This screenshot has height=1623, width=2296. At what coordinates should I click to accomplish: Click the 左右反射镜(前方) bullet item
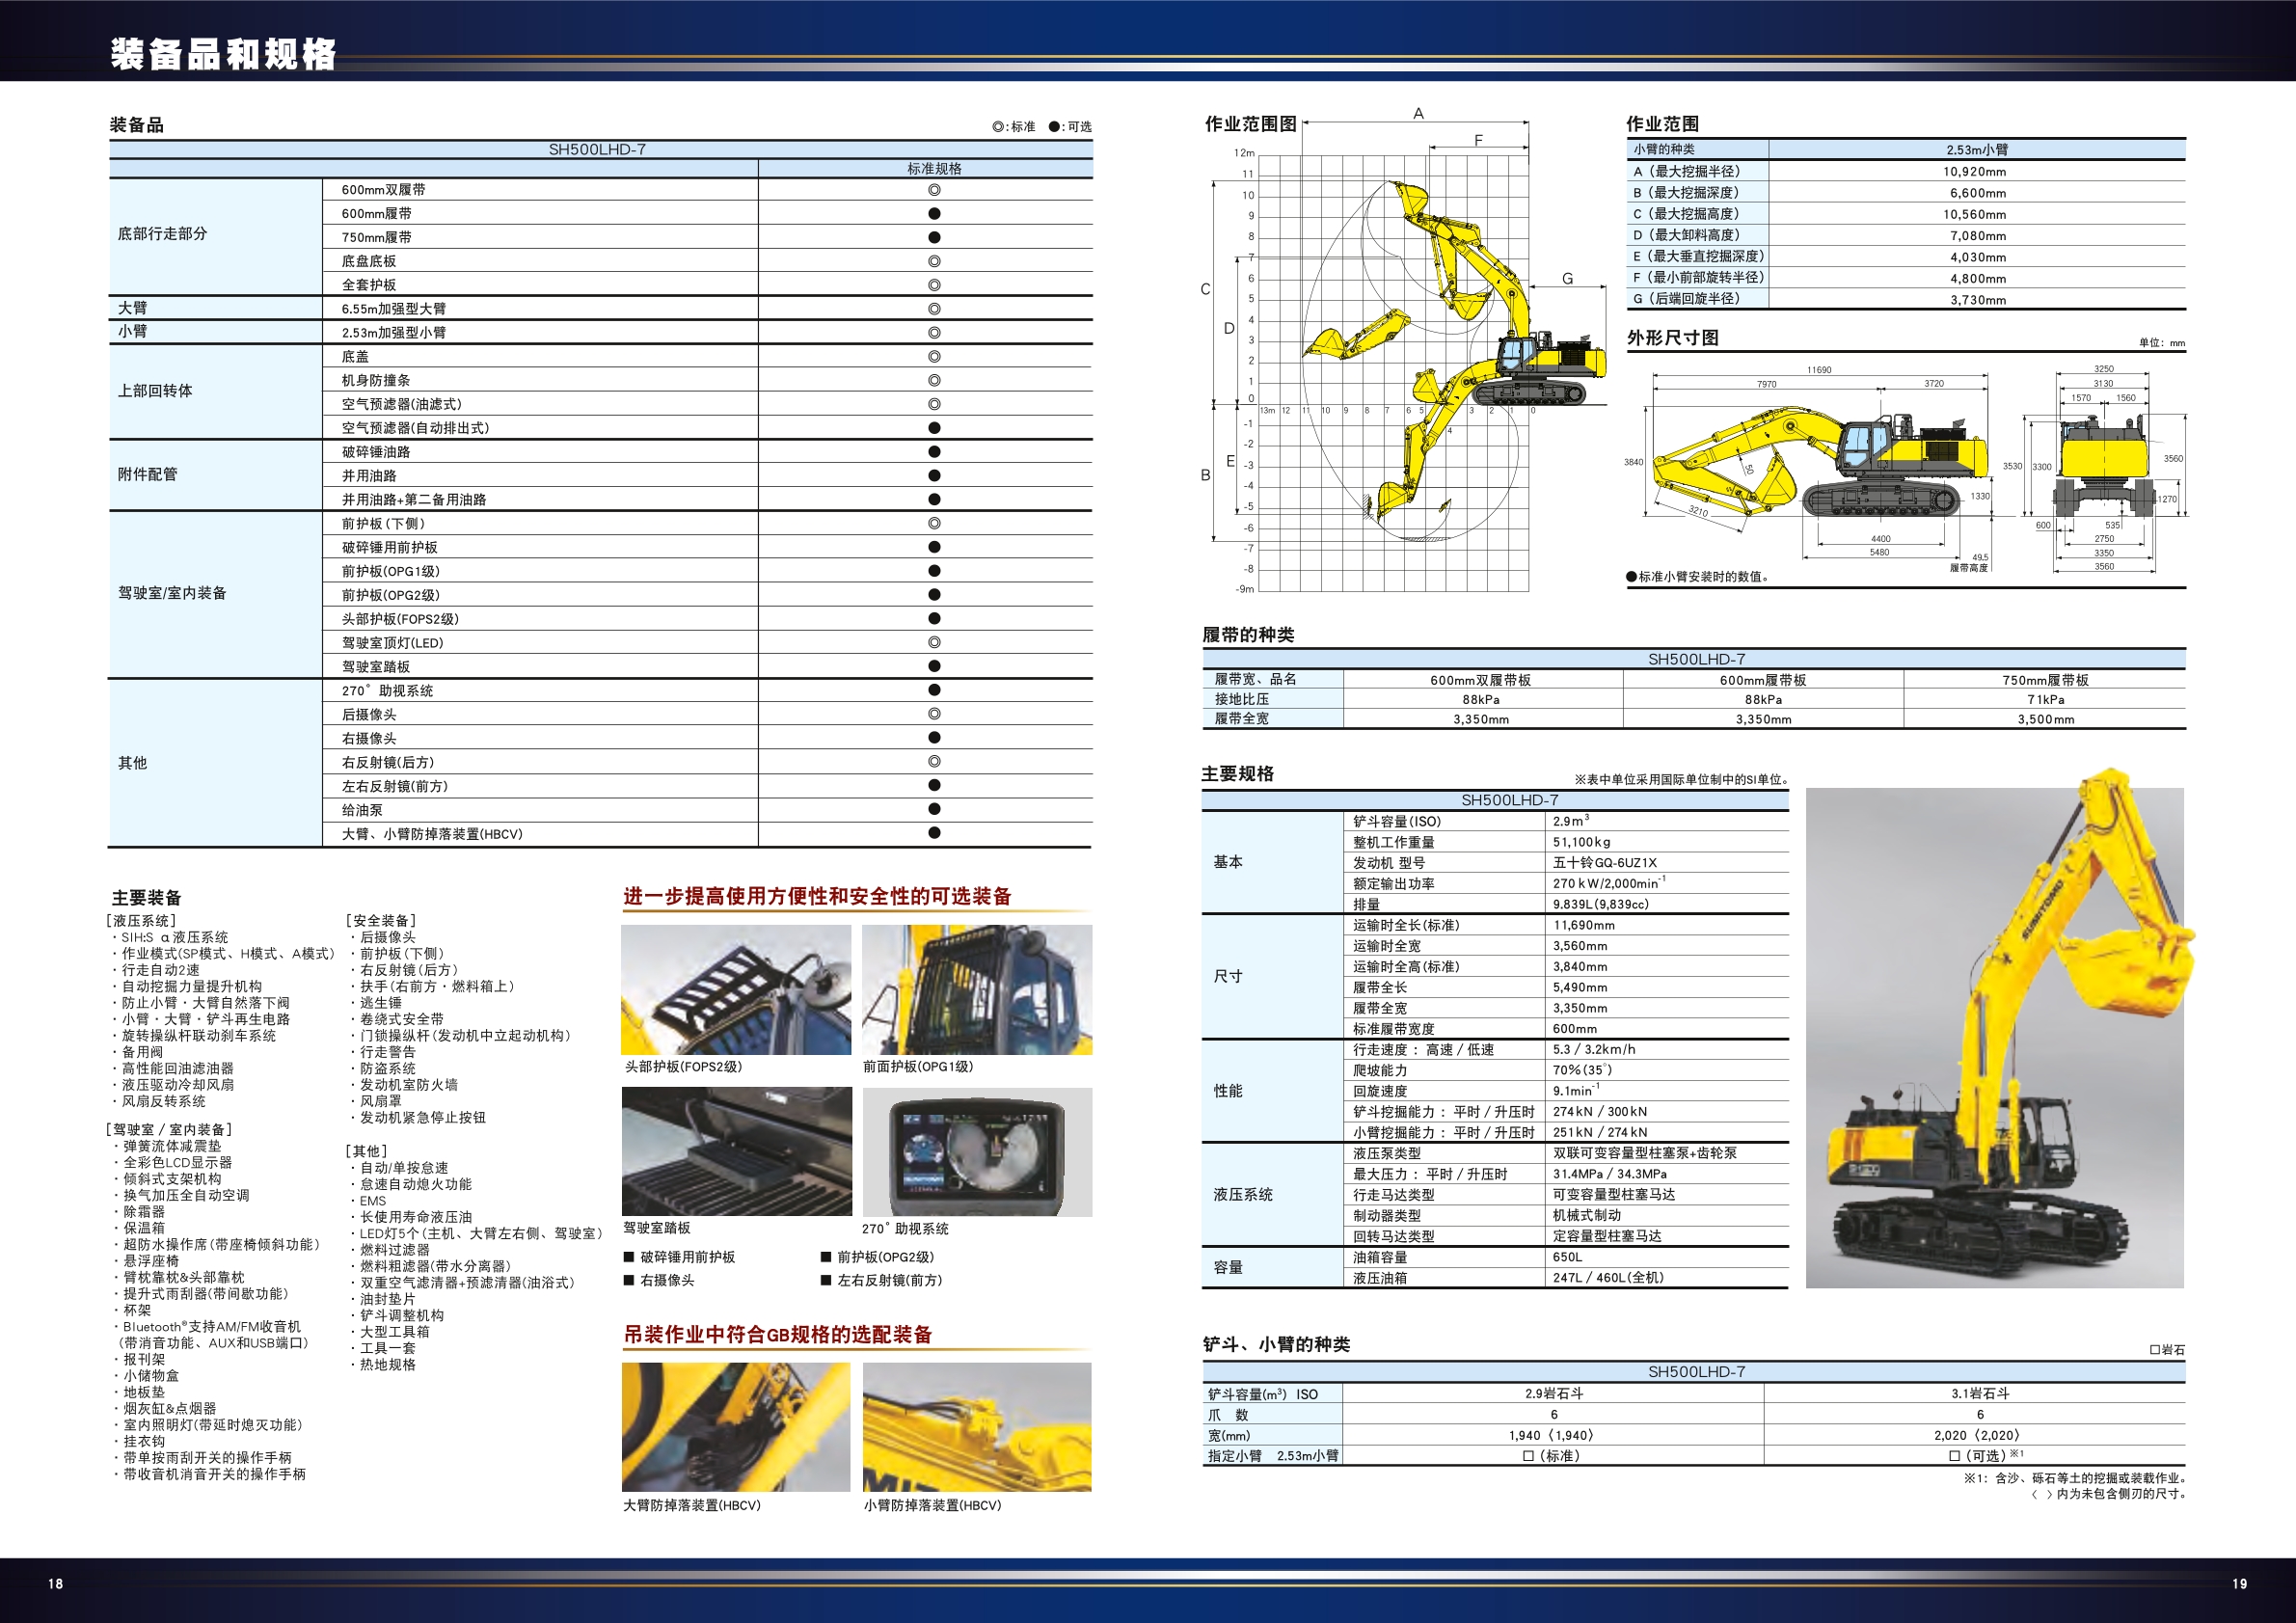(x=882, y=1280)
